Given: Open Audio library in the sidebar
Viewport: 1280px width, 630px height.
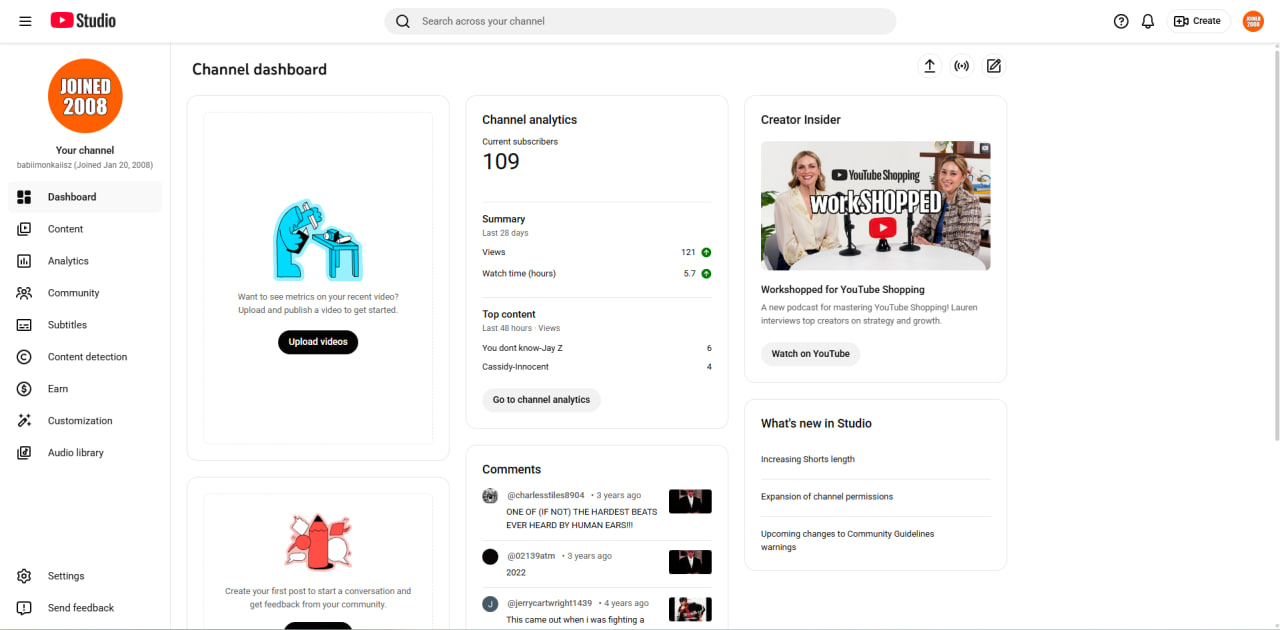Looking at the screenshot, I should coord(85,453).
